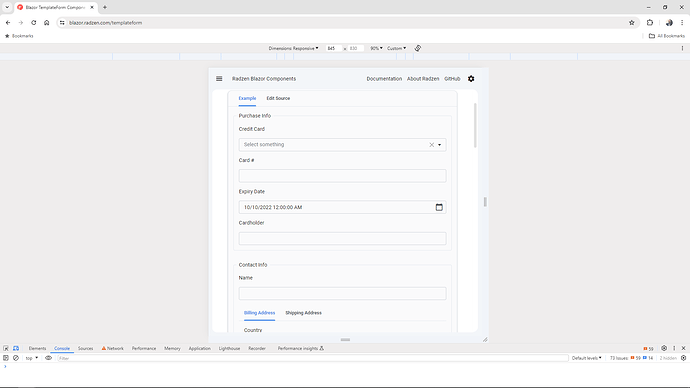Open the Default levels dropdown
690x388 pixels.
tap(586, 358)
